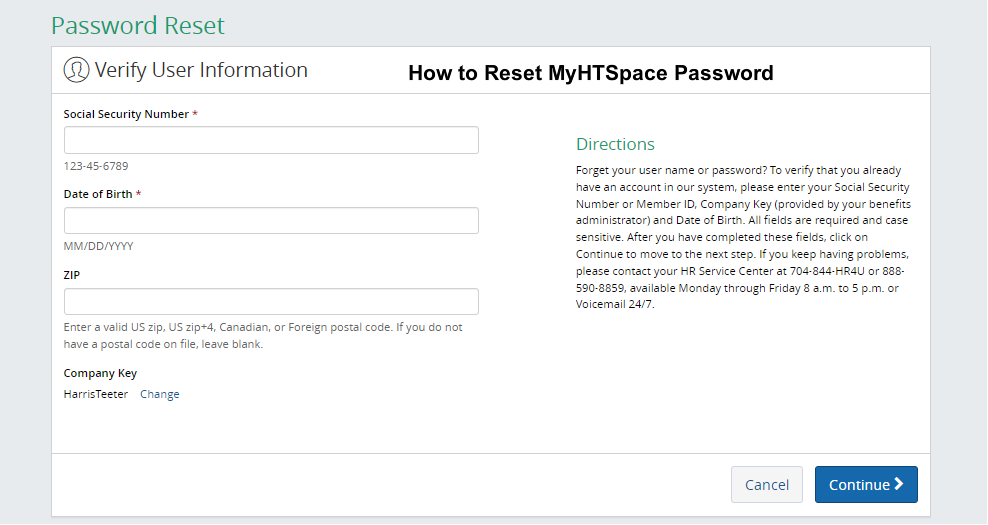Click the Continue button text
Viewport: 988px width, 525px height.
pyautogui.click(x=859, y=485)
